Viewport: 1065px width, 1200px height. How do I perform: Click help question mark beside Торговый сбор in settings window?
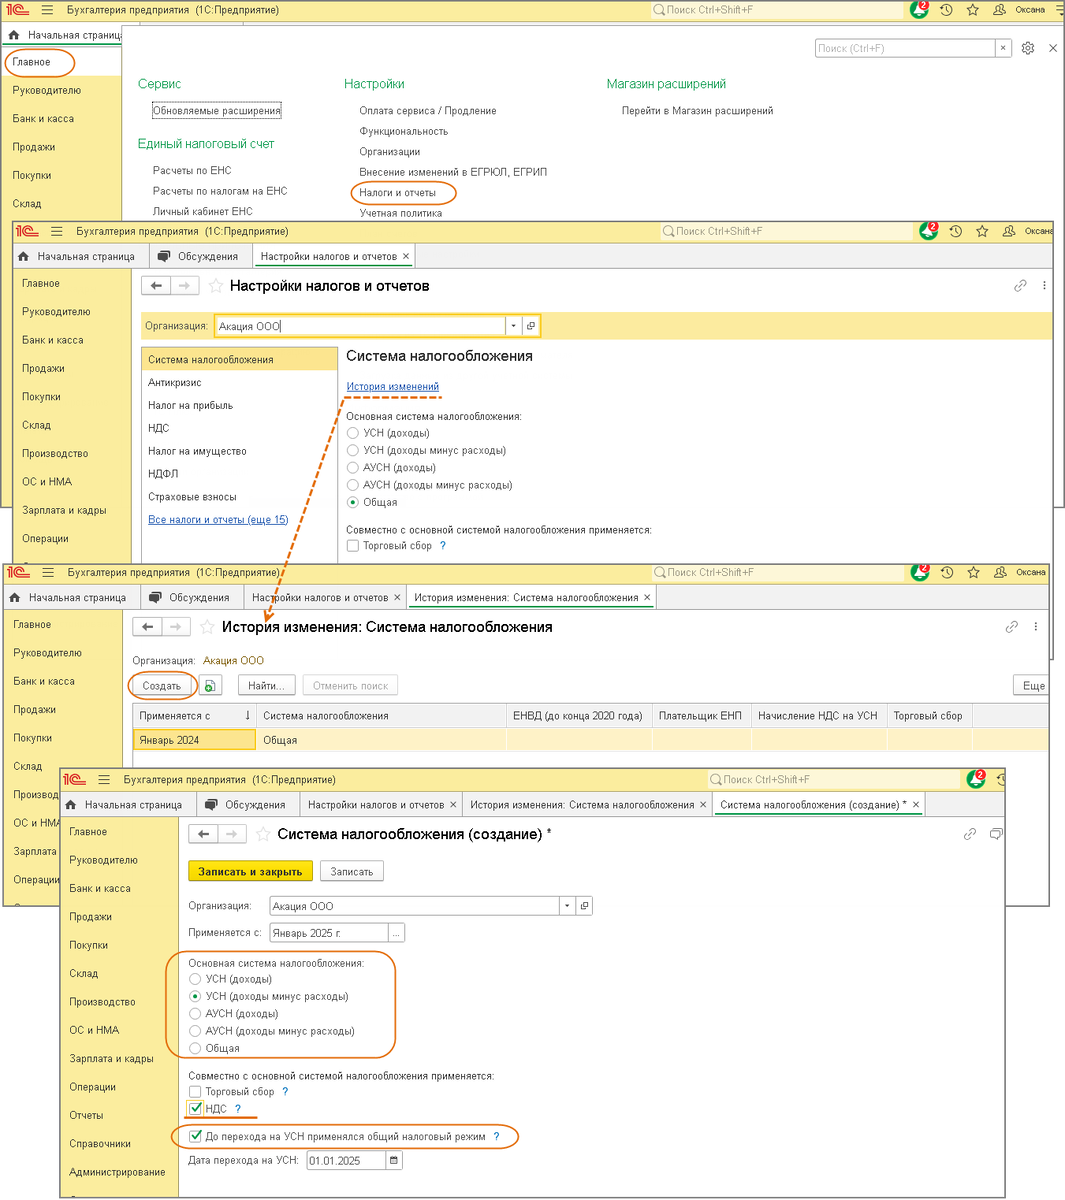pyautogui.click(x=443, y=546)
